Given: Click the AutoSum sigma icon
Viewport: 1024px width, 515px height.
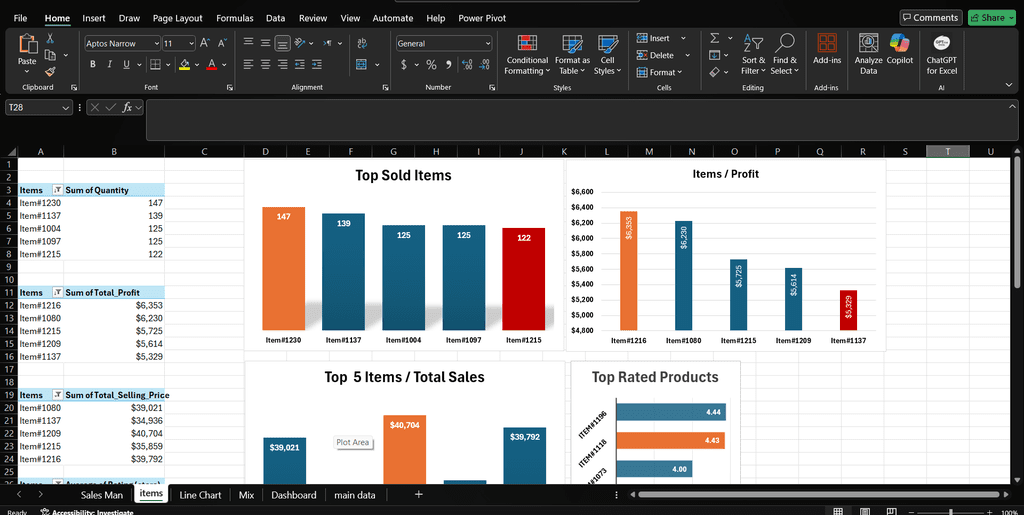Looking at the screenshot, I should 715,38.
